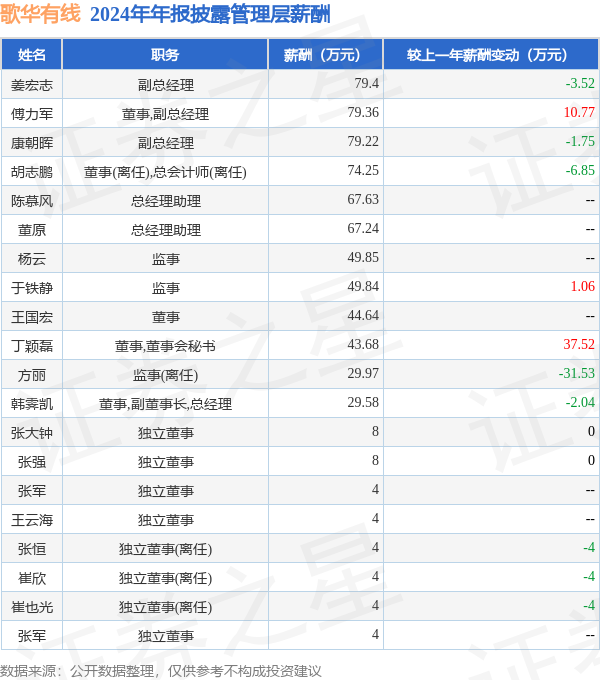Click salary change -2.04

[580, 402]
